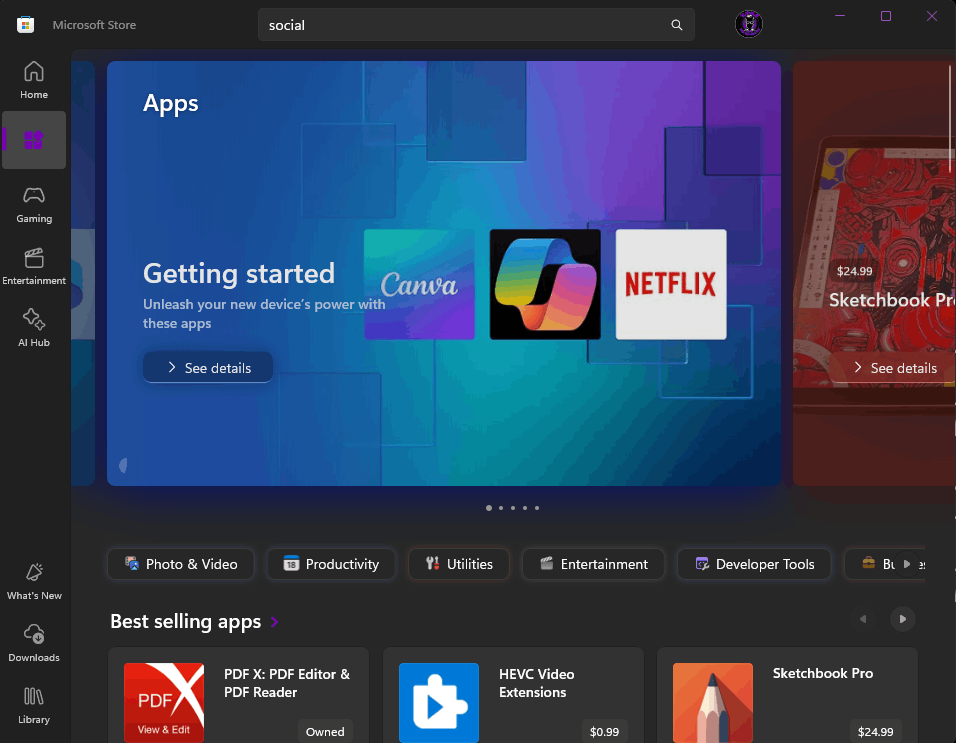The width and height of the screenshot is (956, 743).
Task: Open PDF X app icon
Action: tap(164, 702)
